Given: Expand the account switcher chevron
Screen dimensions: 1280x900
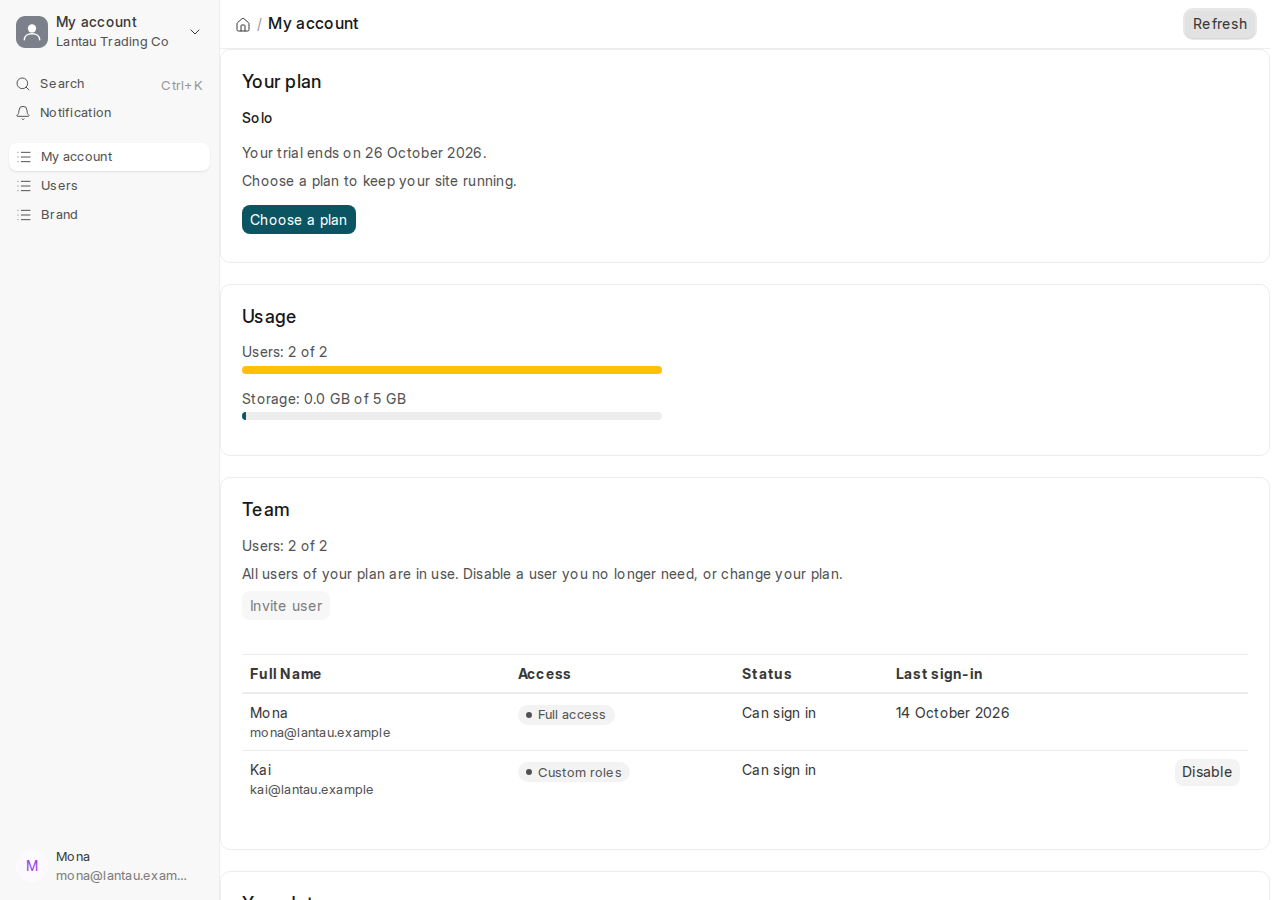Looking at the screenshot, I should click(x=195, y=32).
